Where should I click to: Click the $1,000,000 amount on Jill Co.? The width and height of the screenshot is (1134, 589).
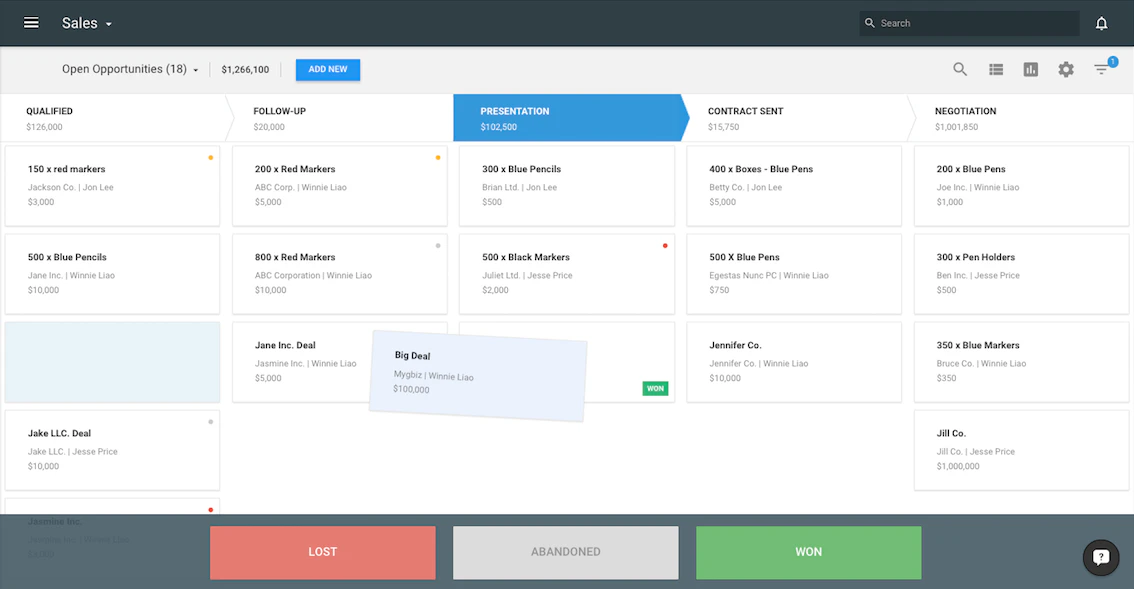pos(958,466)
